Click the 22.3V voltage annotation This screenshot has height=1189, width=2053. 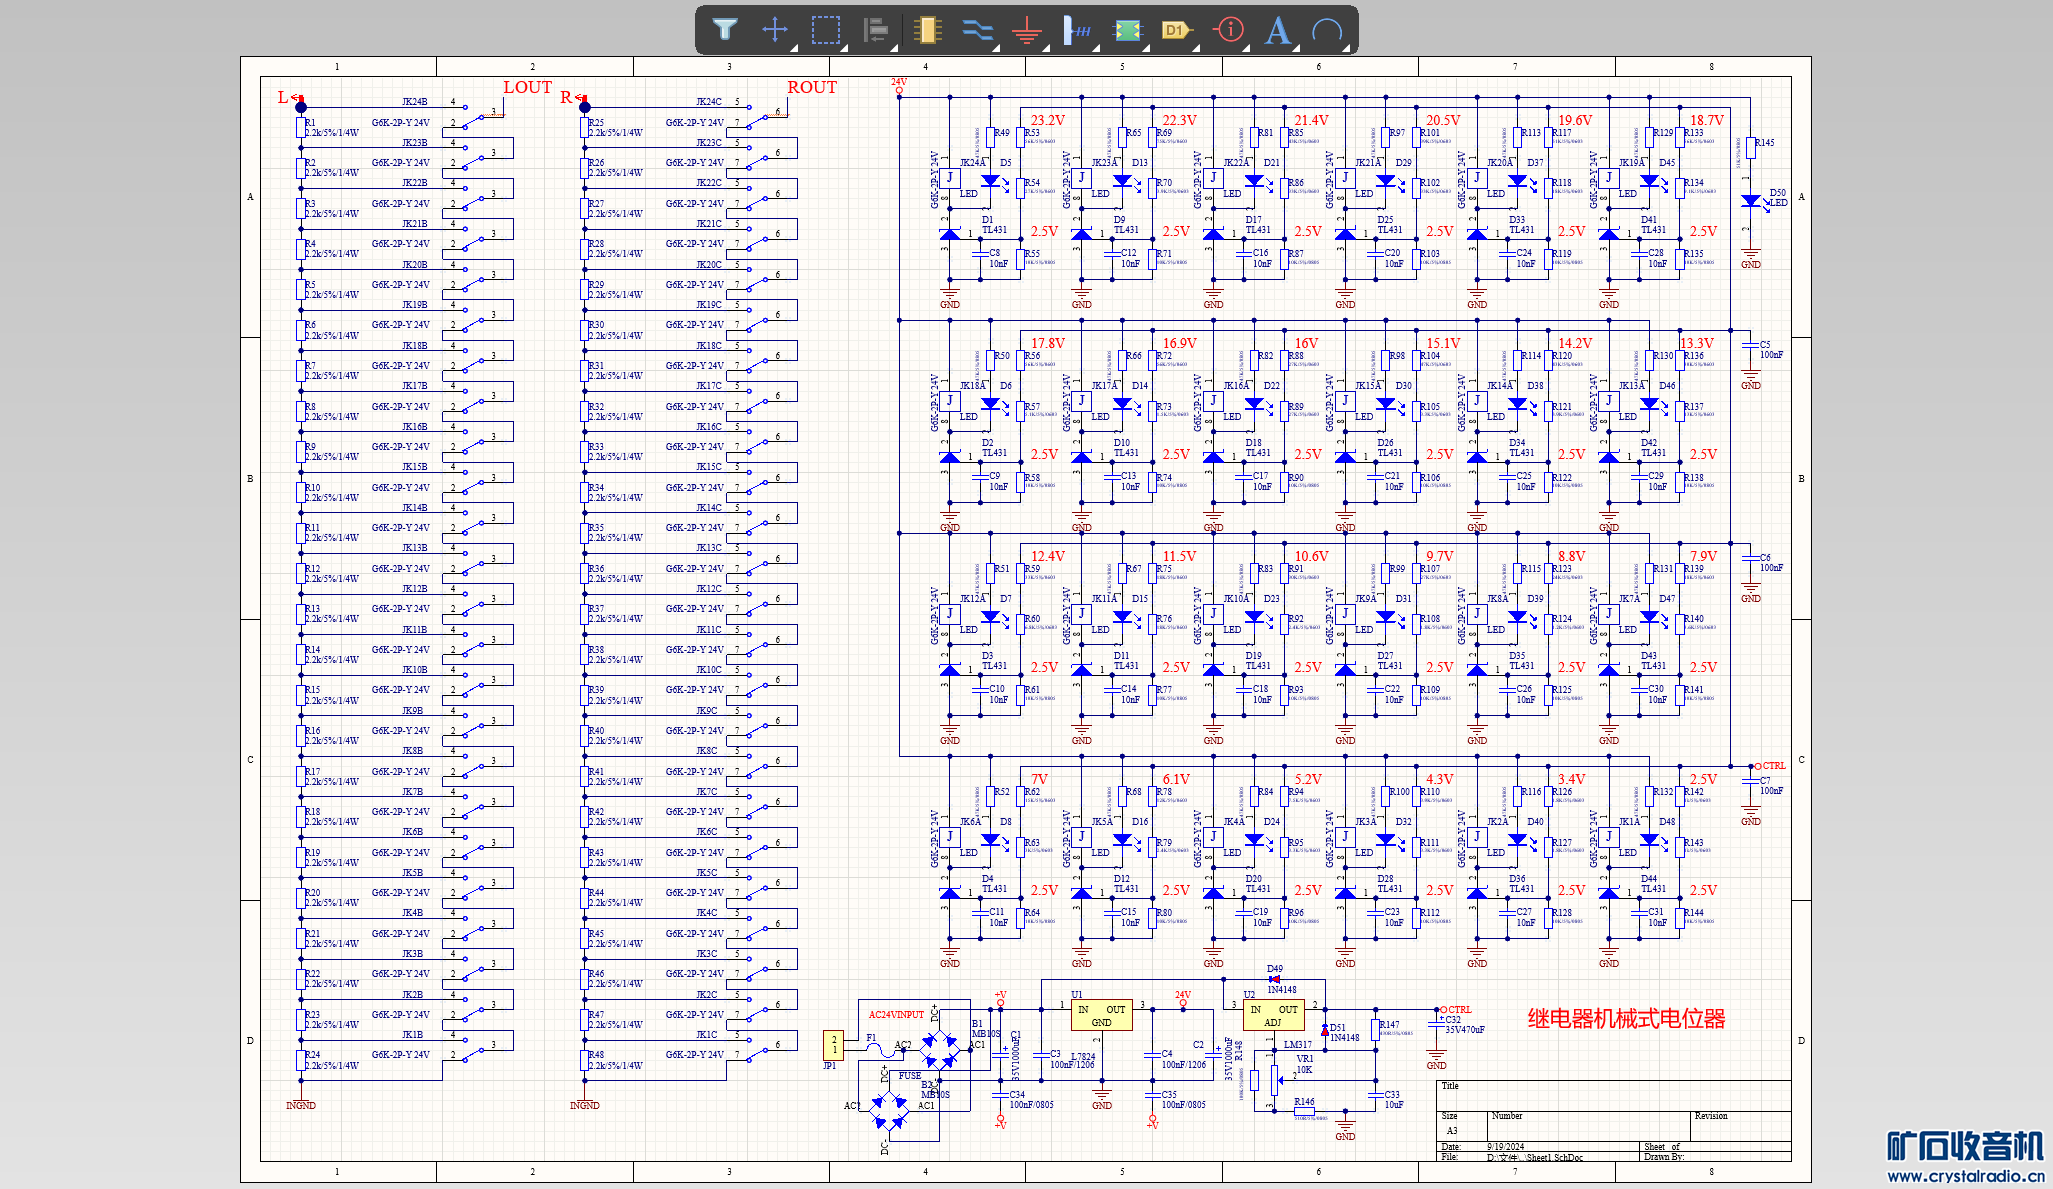point(1179,120)
